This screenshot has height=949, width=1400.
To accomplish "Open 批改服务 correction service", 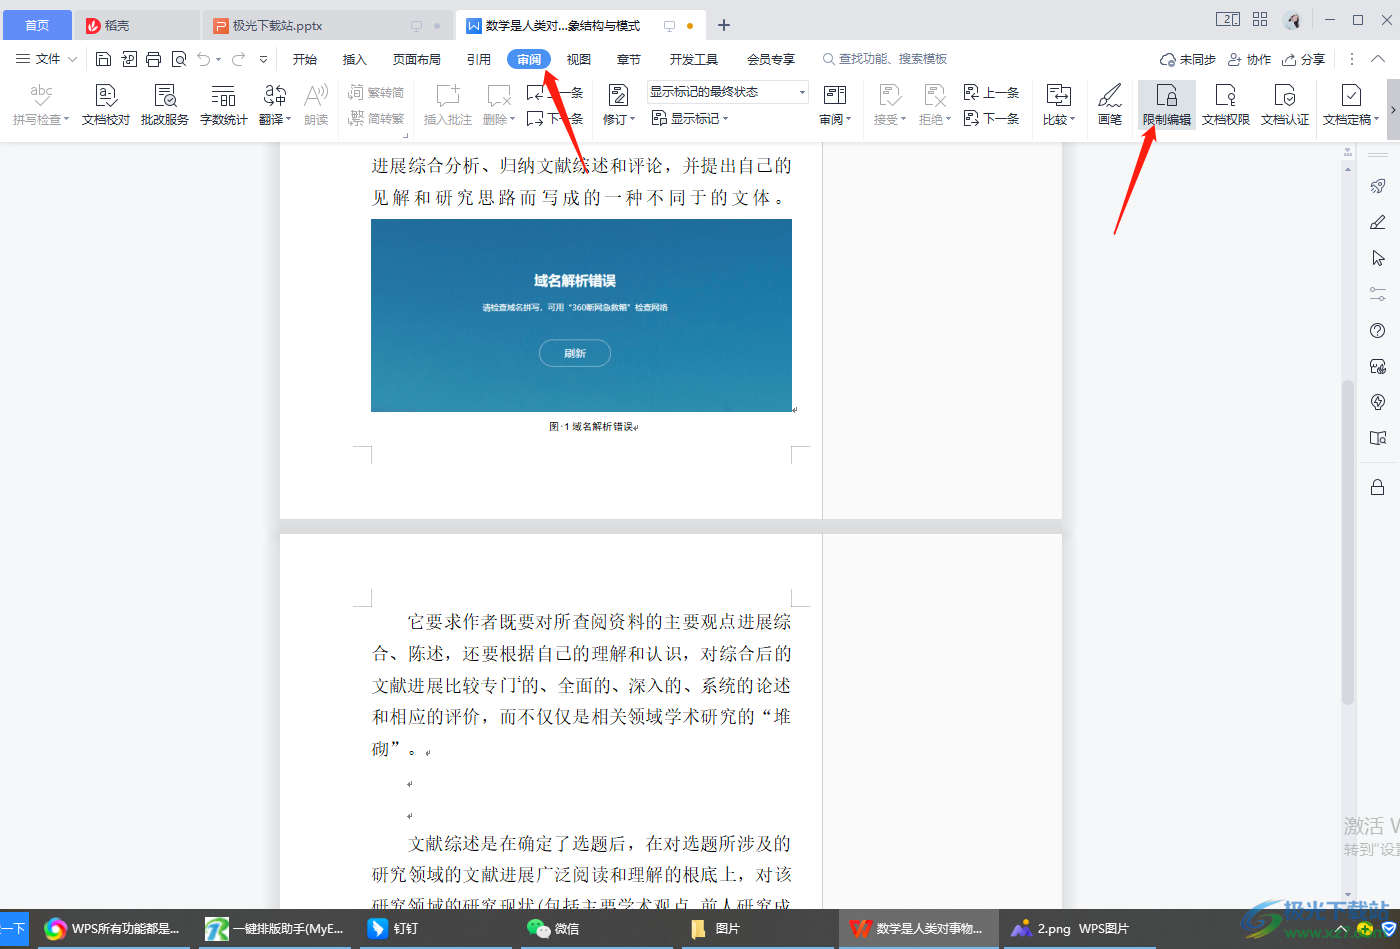I will click(x=165, y=105).
